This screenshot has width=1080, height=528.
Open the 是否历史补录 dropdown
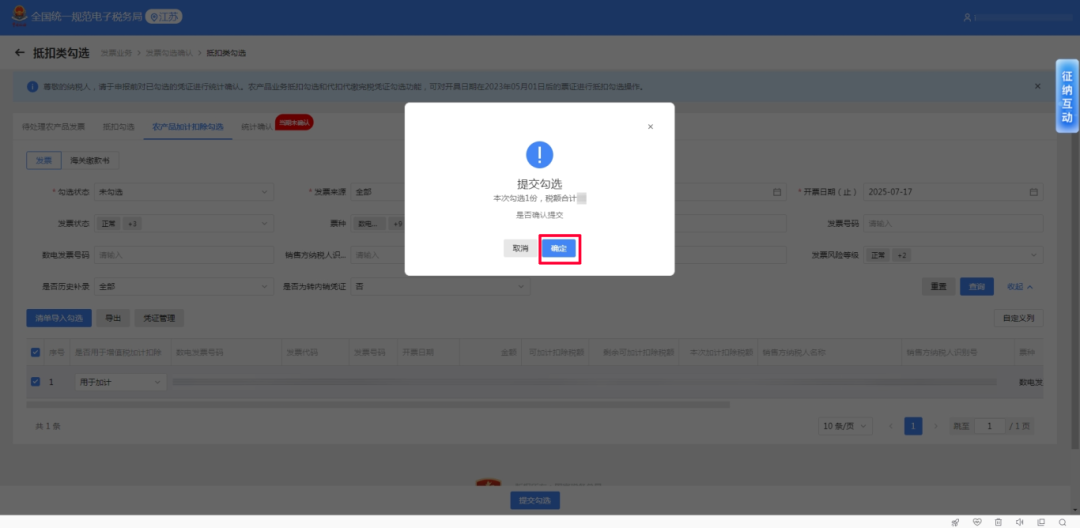(x=184, y=286)
